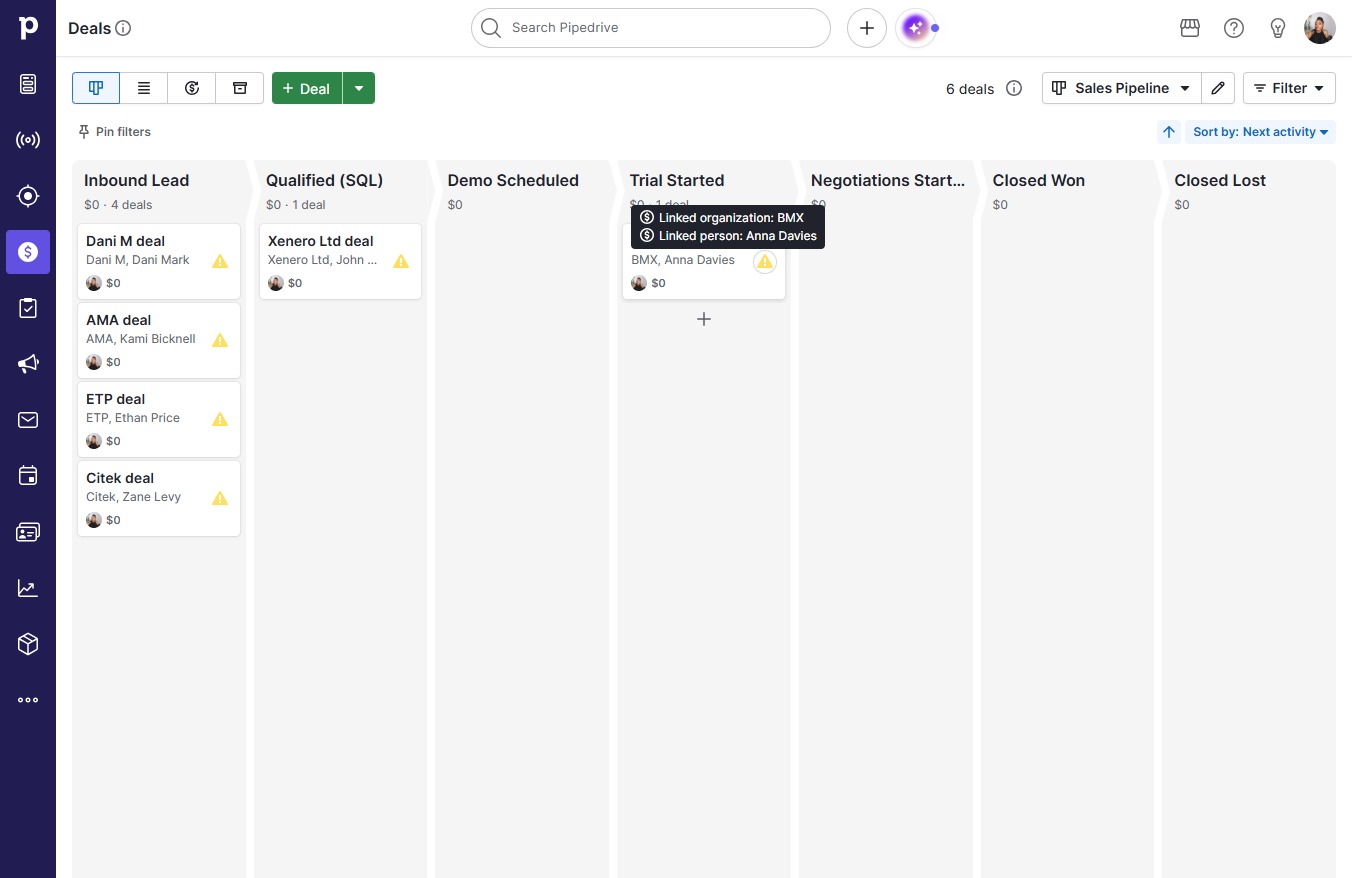Image resolution: width=1352 pixels, height=878 pixels.
Task: Click "ETP, Ethan Price" text
Action: [x=133, y=418]
